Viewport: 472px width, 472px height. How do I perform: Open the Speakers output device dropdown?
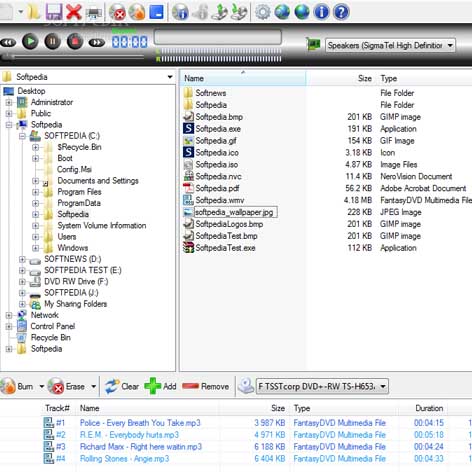pos(450,45)
